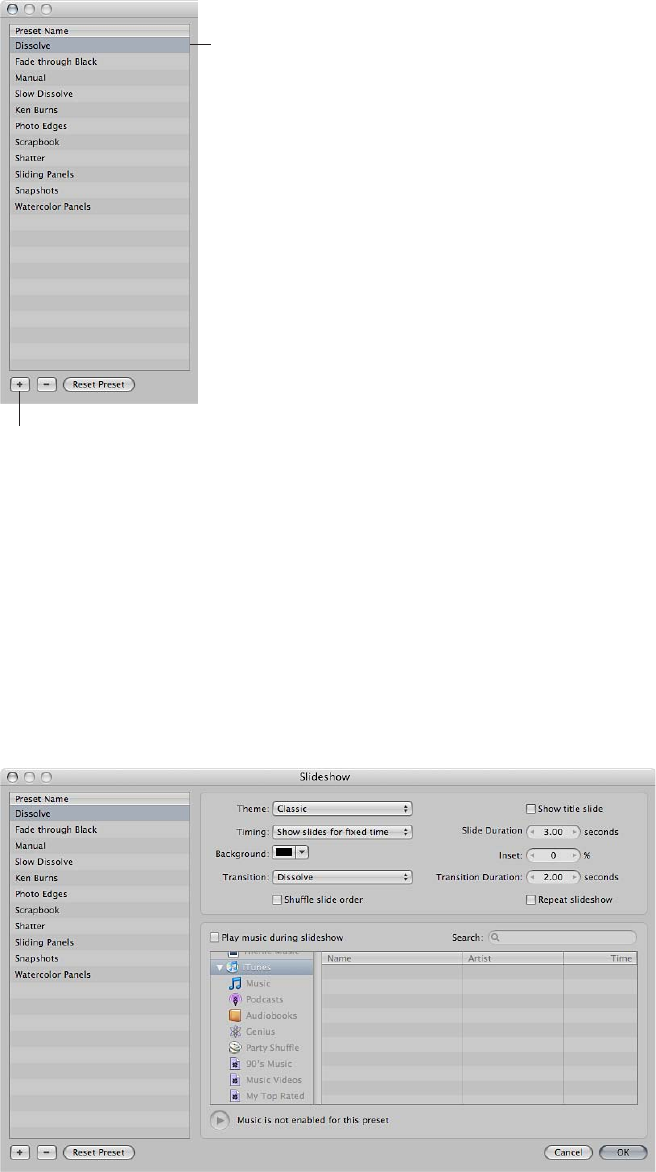656x1172 pixels.
Task: Enable Show title slide checkbox
Action: tap(531, 809)
